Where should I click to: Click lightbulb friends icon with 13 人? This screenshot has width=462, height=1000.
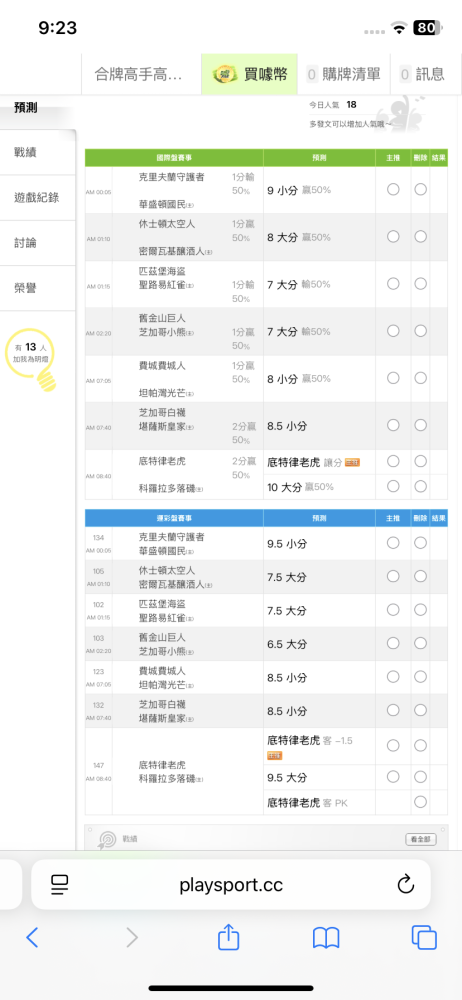pos(31,359)
